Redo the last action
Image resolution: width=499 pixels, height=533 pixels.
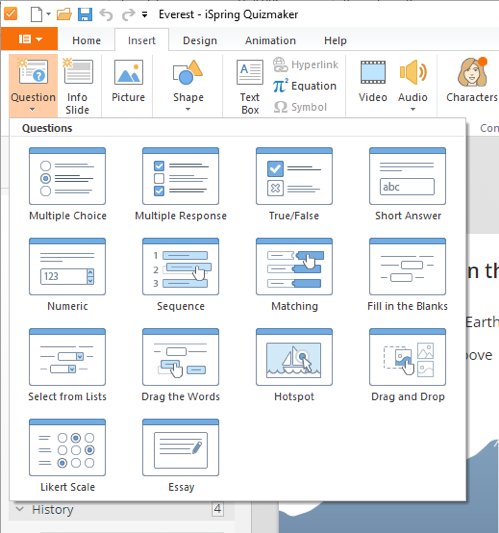(x=128, y=15)
